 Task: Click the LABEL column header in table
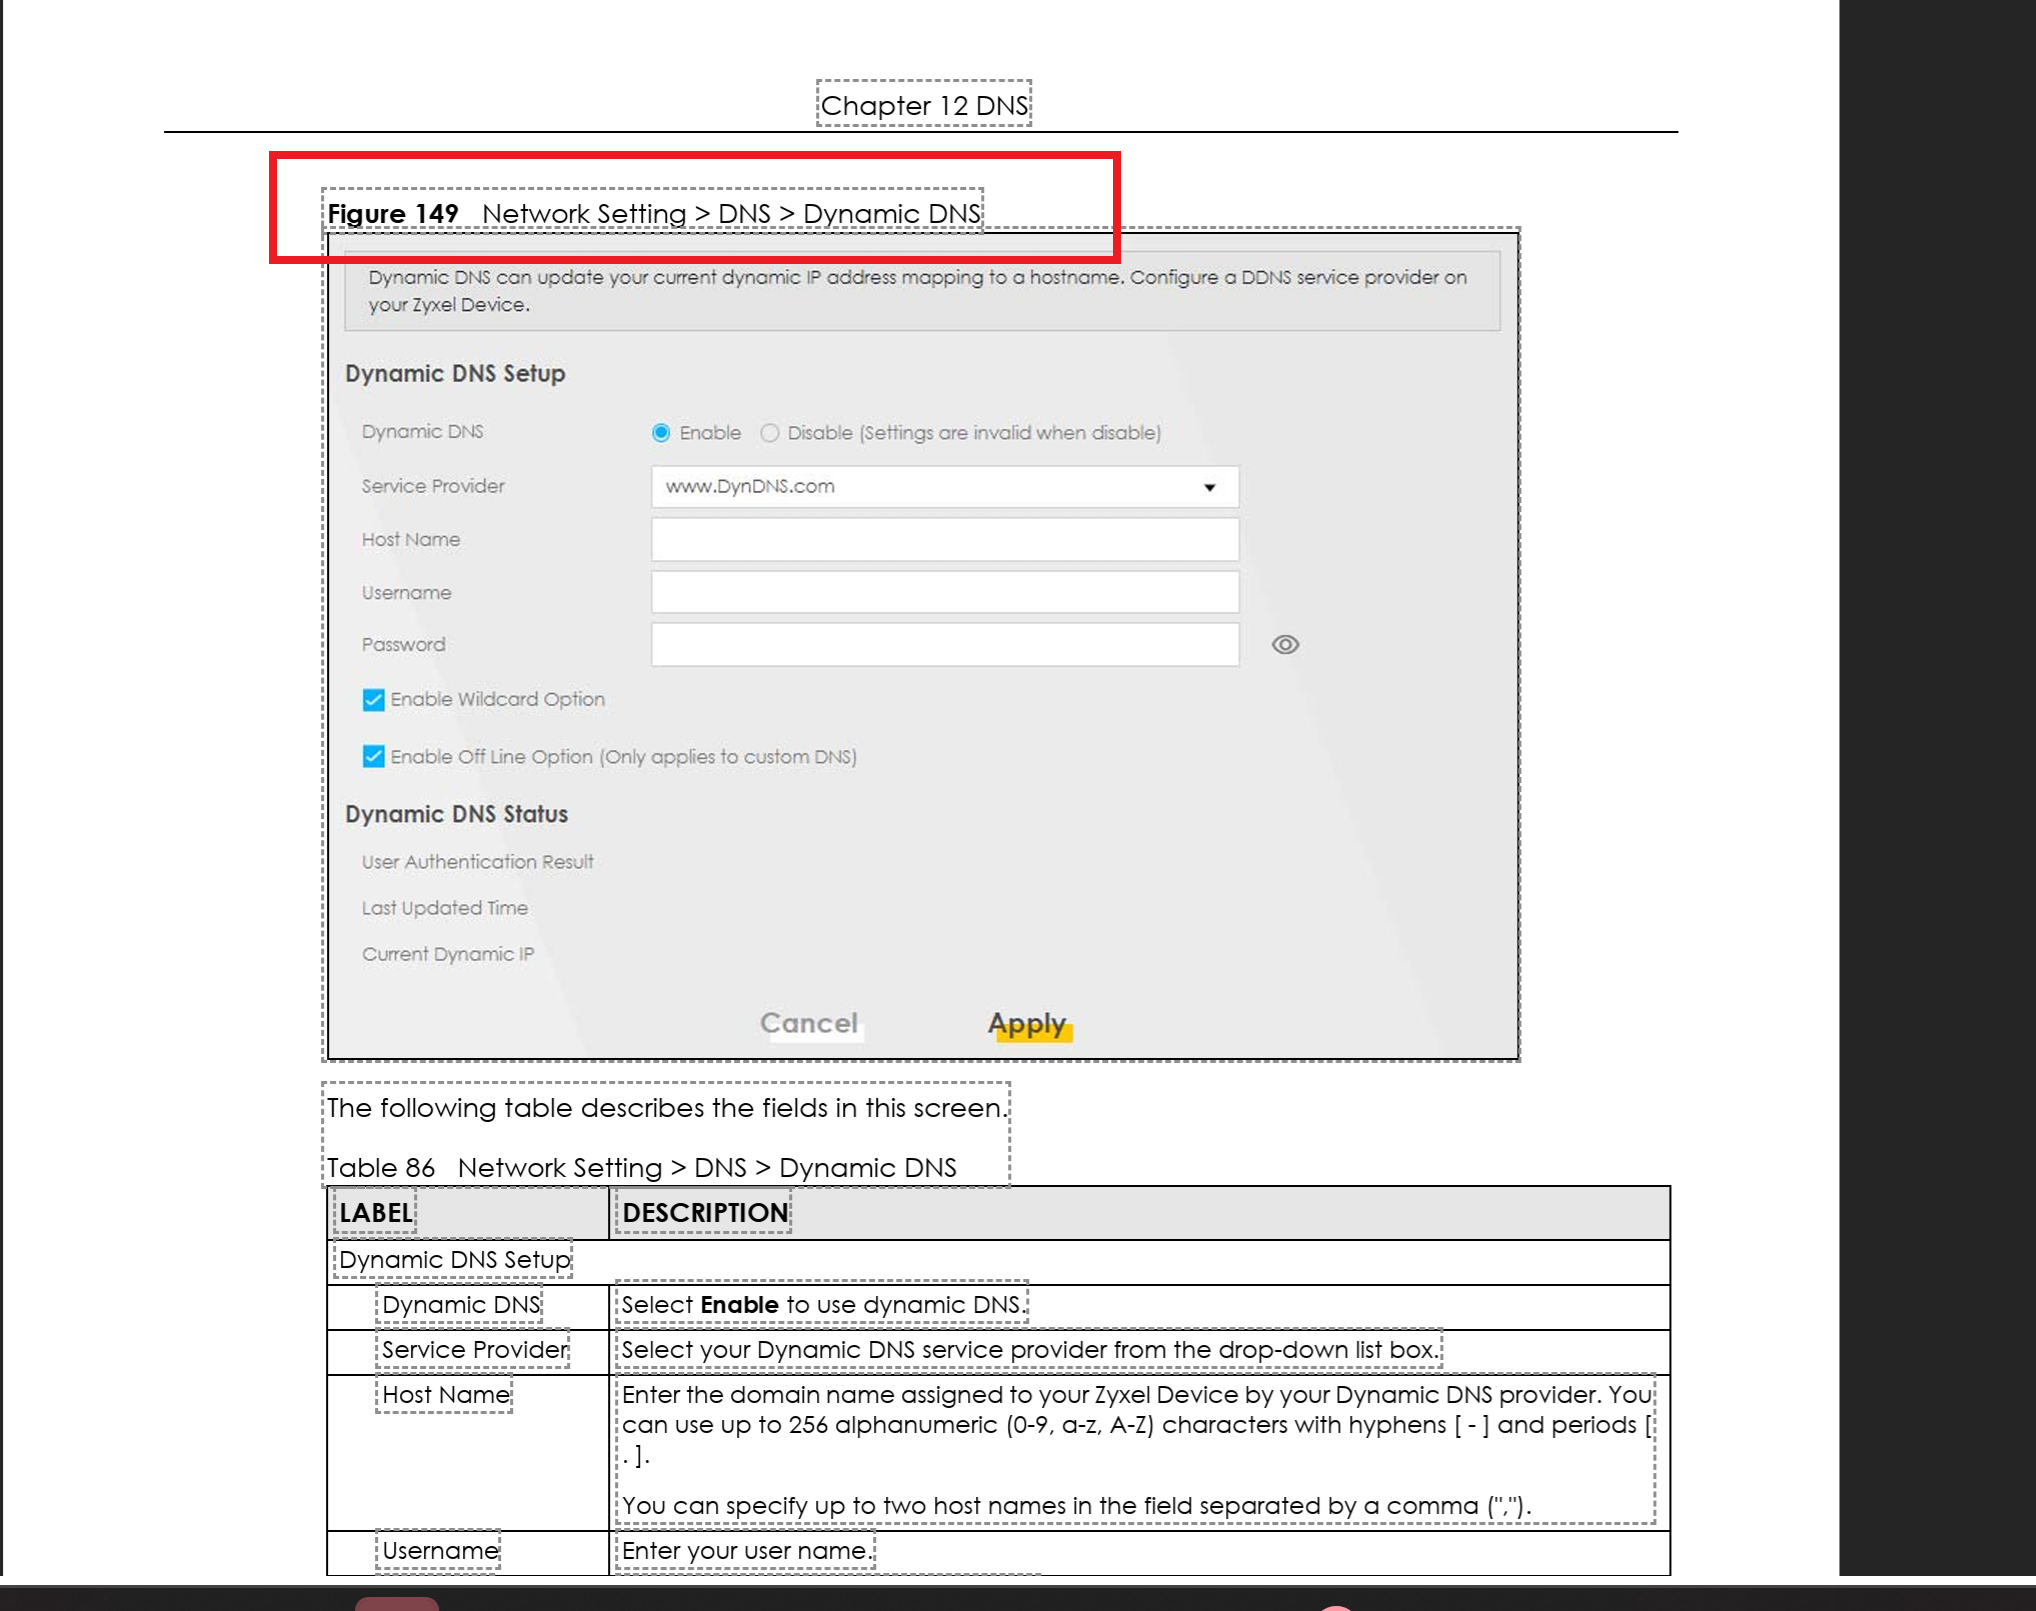(375, 1213)
